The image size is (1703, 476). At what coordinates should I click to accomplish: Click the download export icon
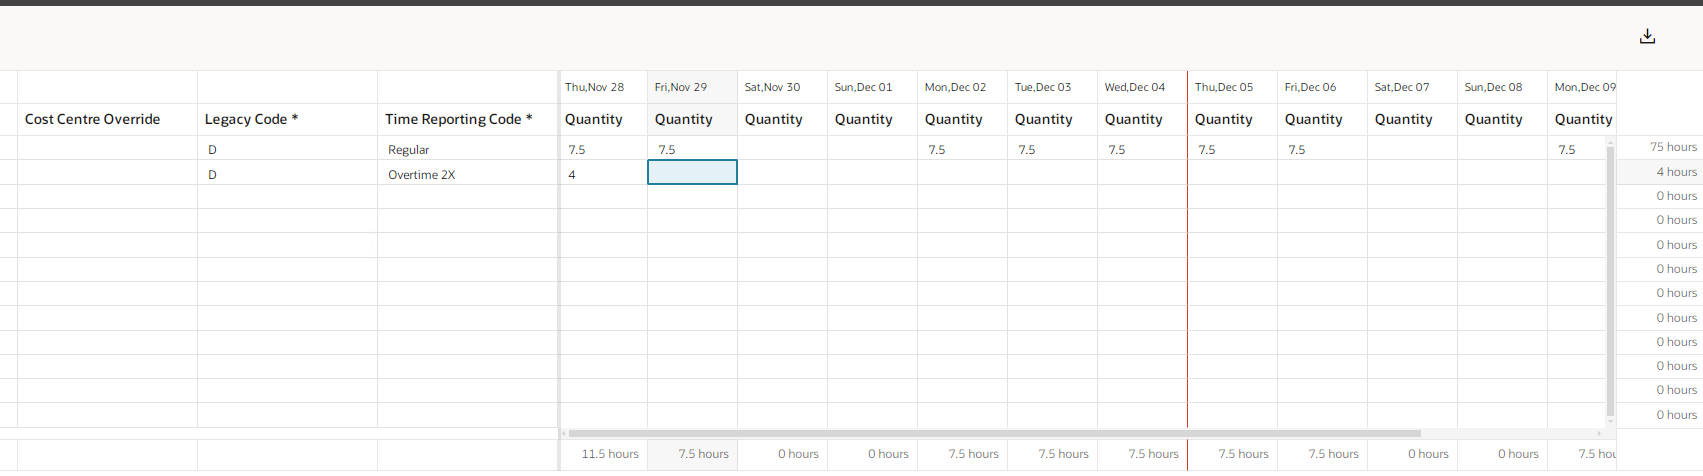pos(1647,37)
